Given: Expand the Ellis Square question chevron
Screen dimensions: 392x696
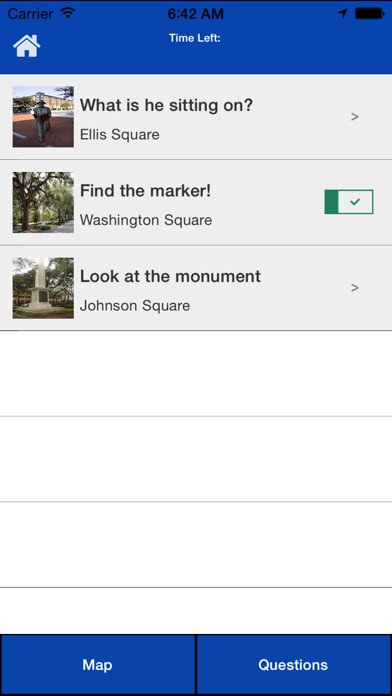Looking at the screenshot, I should (x=354, y=117).
